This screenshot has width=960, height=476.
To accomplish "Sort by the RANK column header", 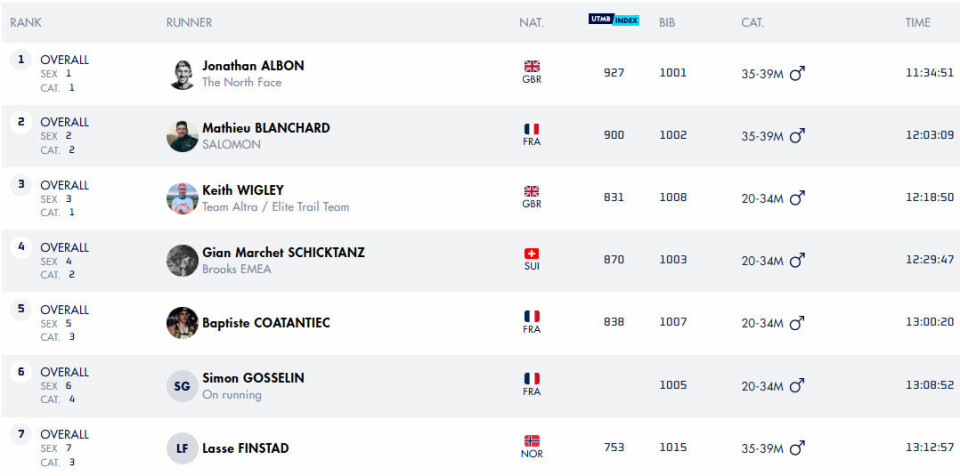I will tap(26, 22).
